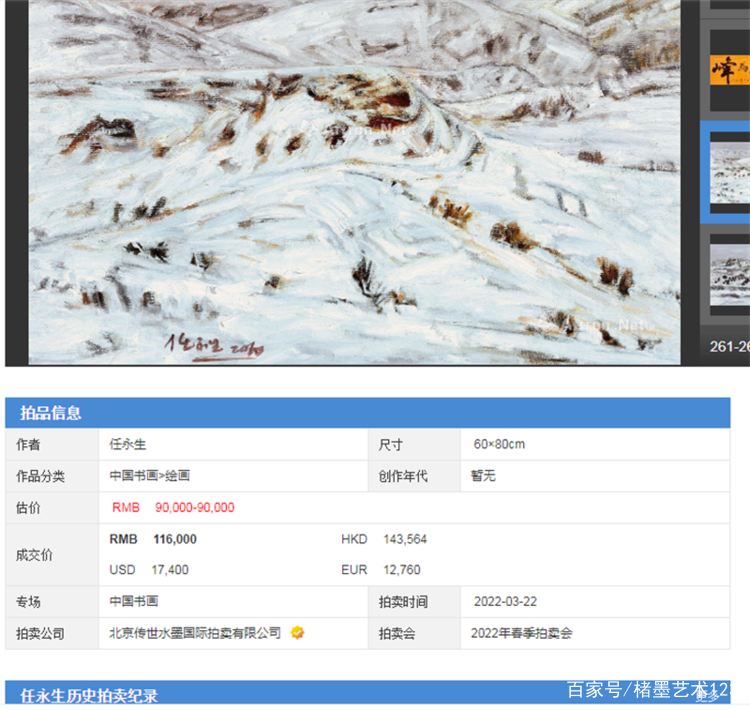750x710 pixels.
Task: Click the 拍卖会 label
Action: click(397, 633)
